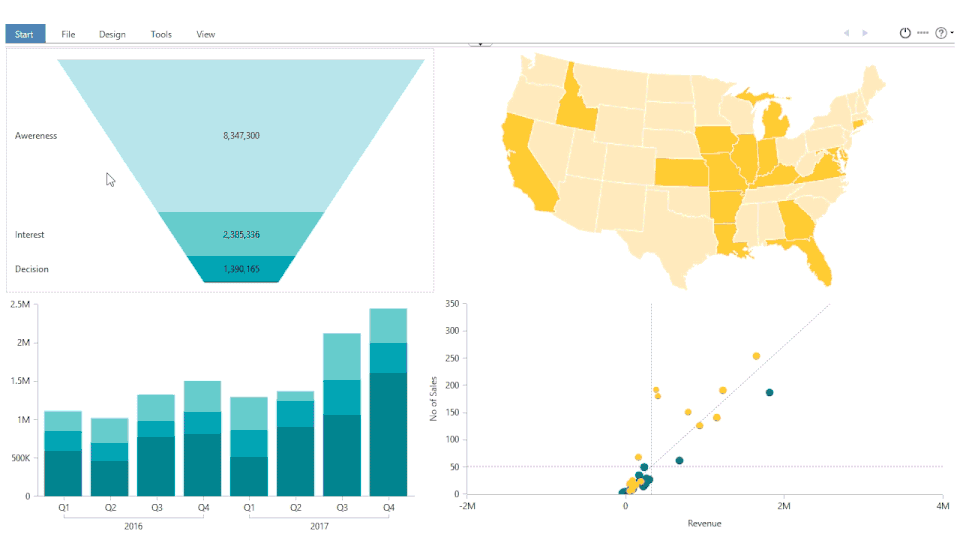Click the forward navigation arrow
This screenshot has height=540, width=960.
pos(865,33)
